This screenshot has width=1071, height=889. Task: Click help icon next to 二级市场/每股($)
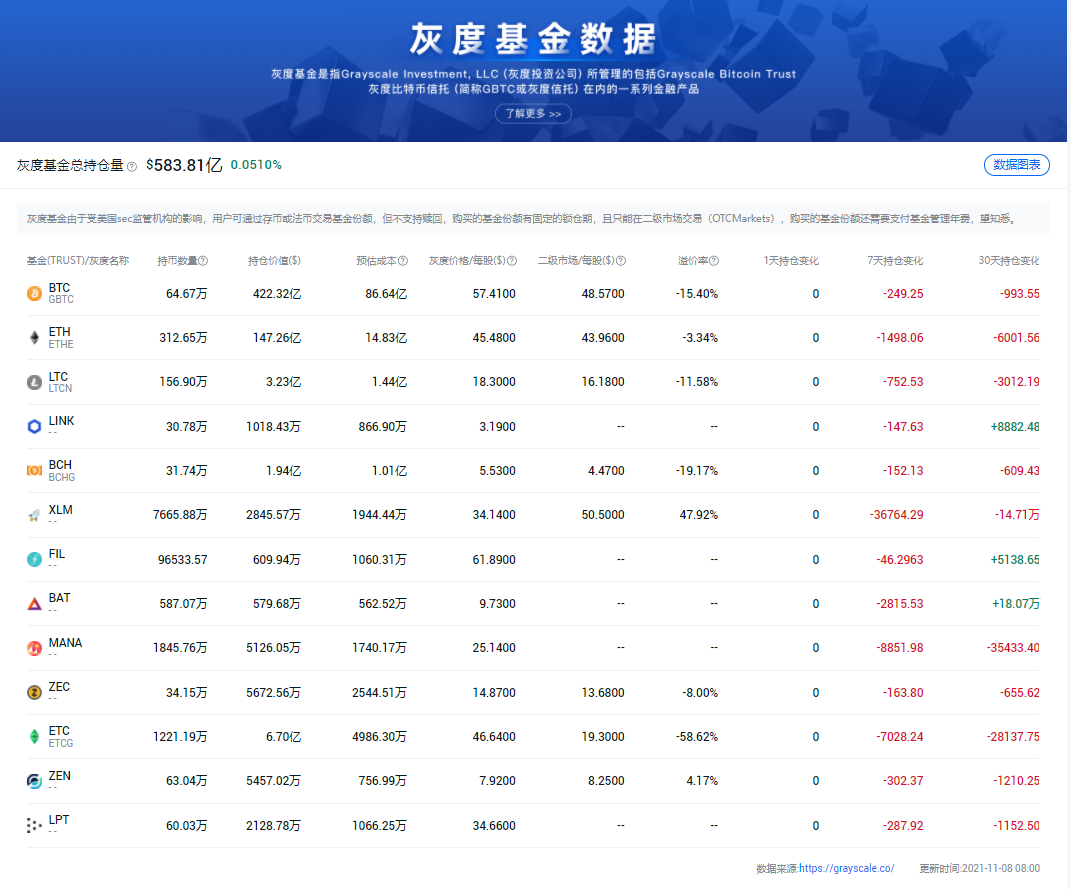pyautogui.click(x=621, y=261)
